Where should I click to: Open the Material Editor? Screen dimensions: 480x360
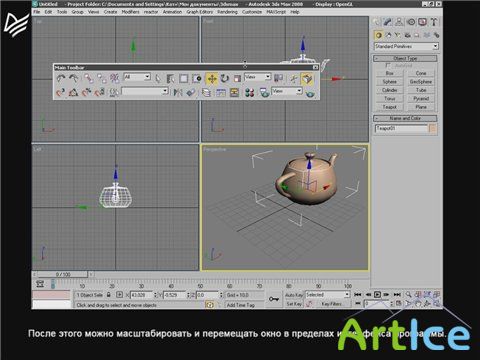(249, 92)
